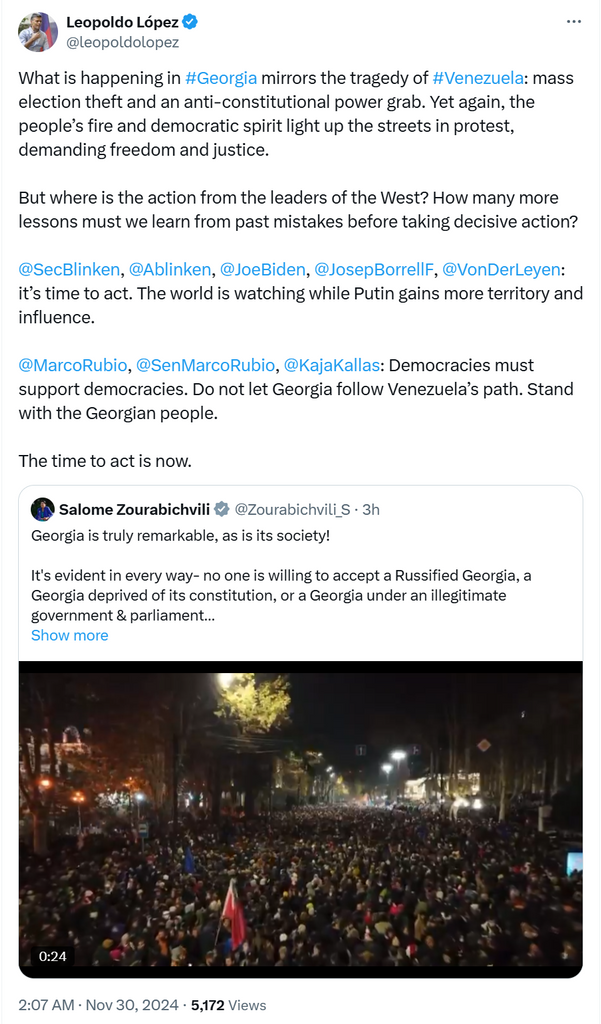This screenshot has width=601, height=1024.
Task: Open the #Georgia hashtag
Action: (221, 77)
